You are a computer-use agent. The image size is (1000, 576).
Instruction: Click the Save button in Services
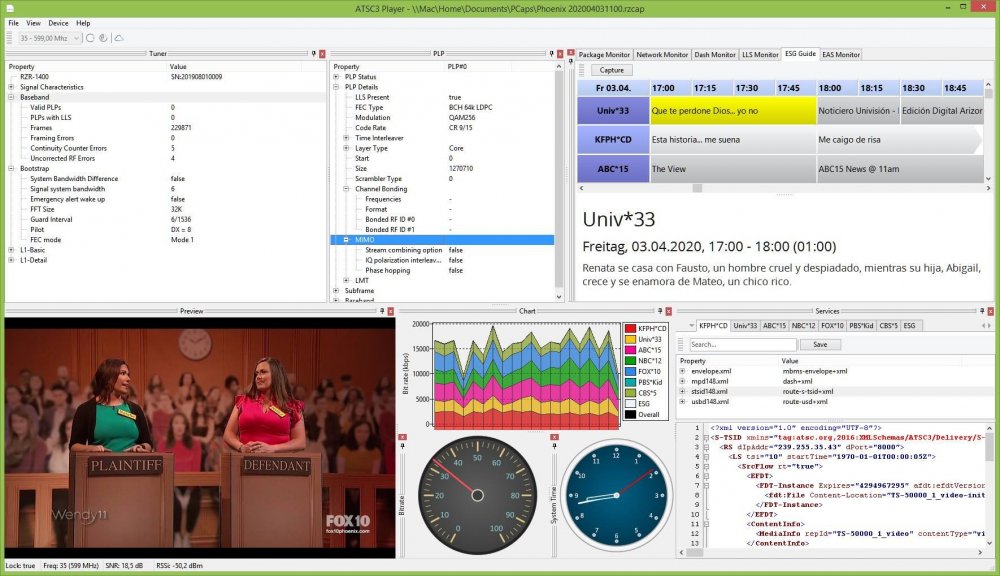click(x=820, y=344)
